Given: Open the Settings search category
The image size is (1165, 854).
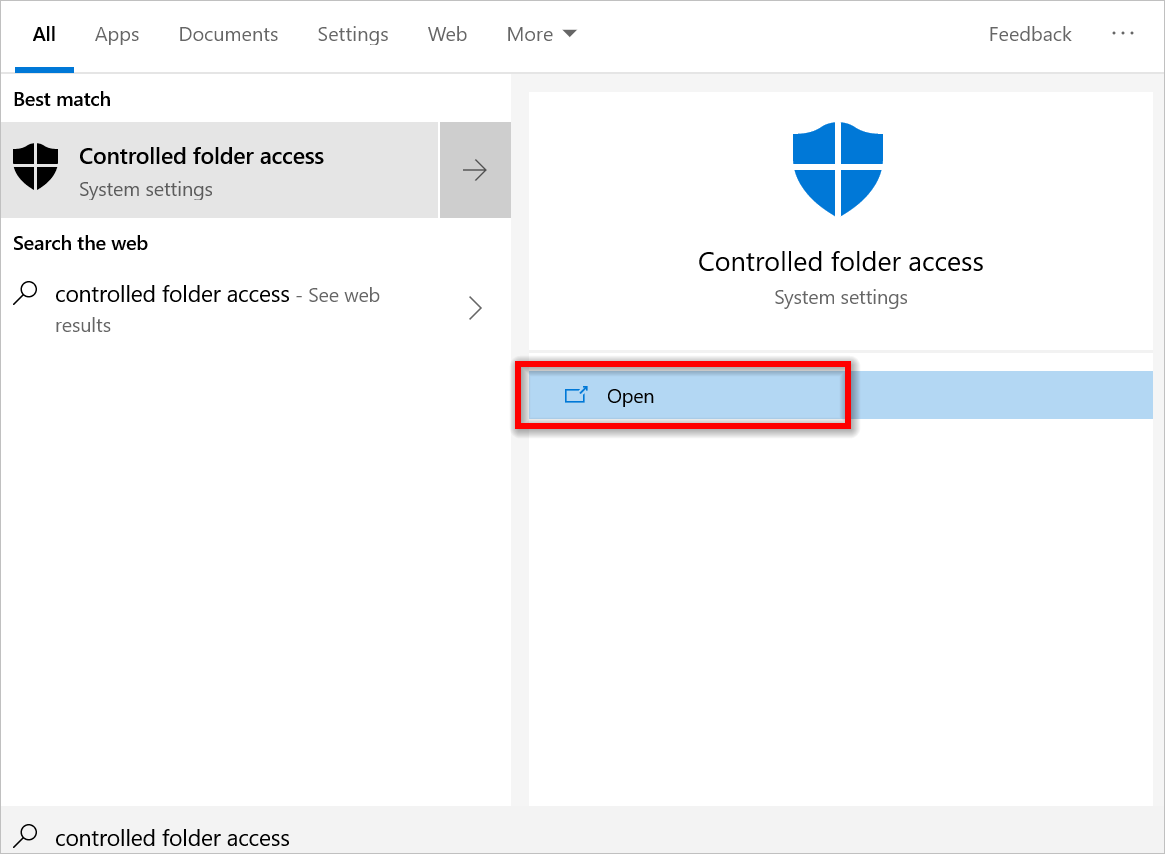Looking at the screenshot, I should [x=352, y=33].
